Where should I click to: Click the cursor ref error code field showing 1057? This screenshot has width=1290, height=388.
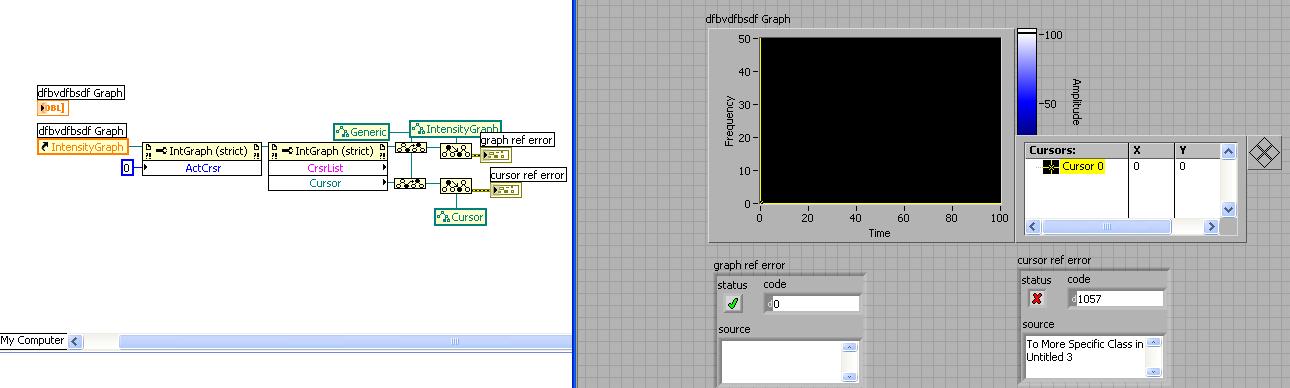pyautogui.click(x=1119, y=299)
